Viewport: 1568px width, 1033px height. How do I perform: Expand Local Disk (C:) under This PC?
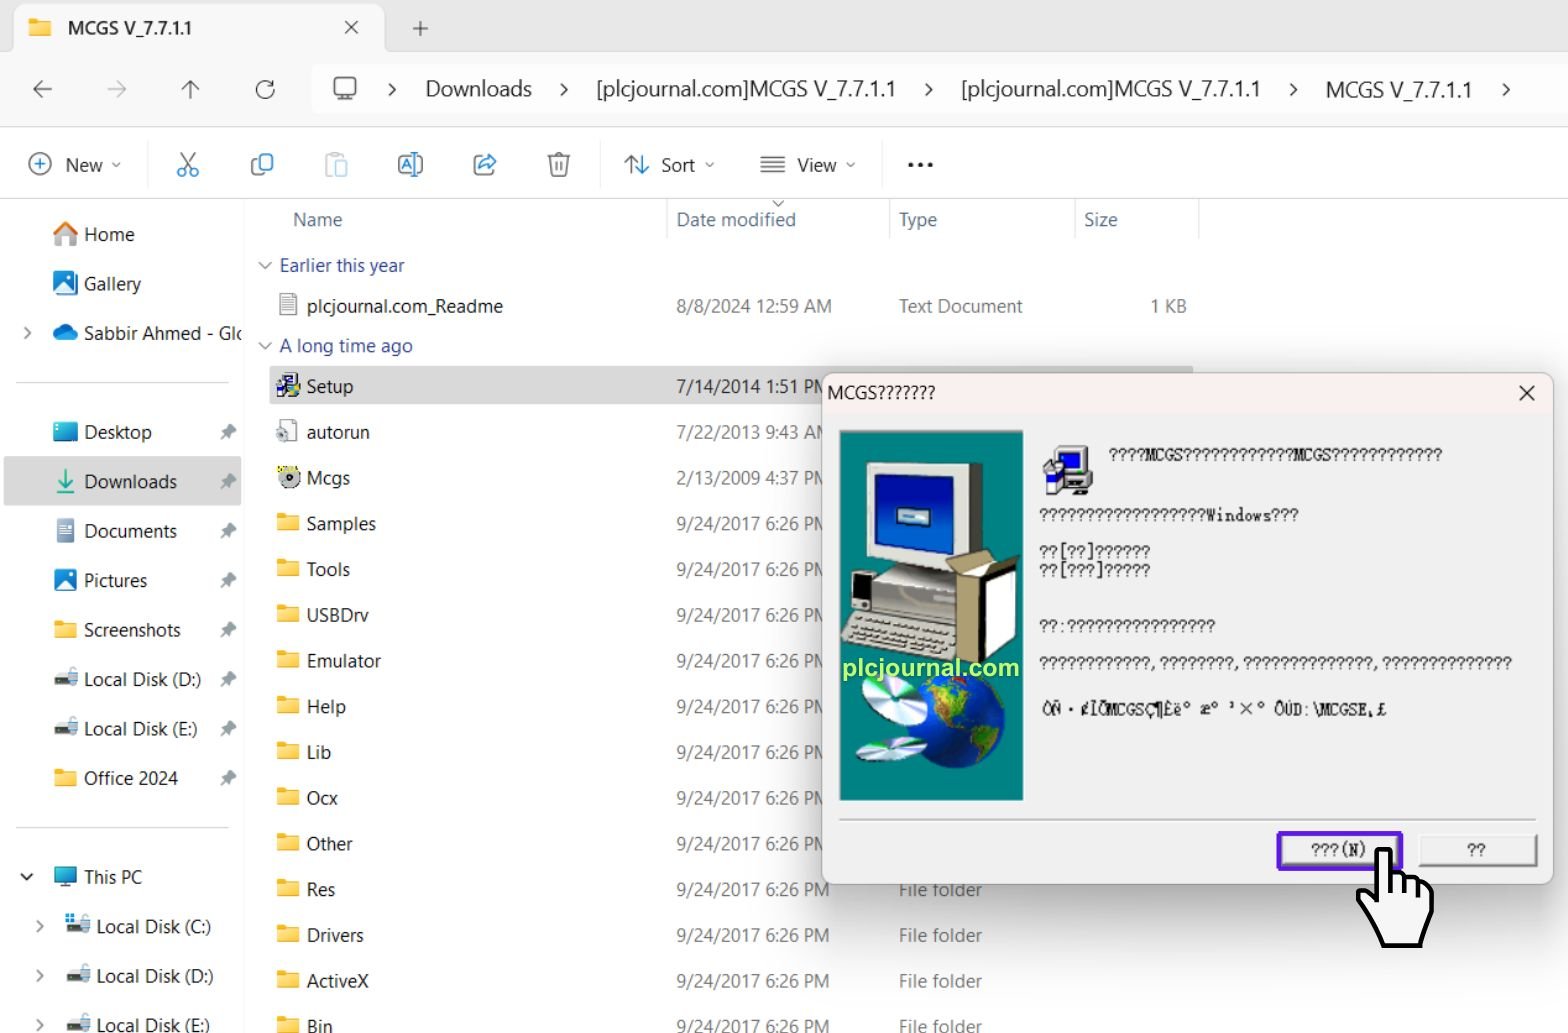40,926
